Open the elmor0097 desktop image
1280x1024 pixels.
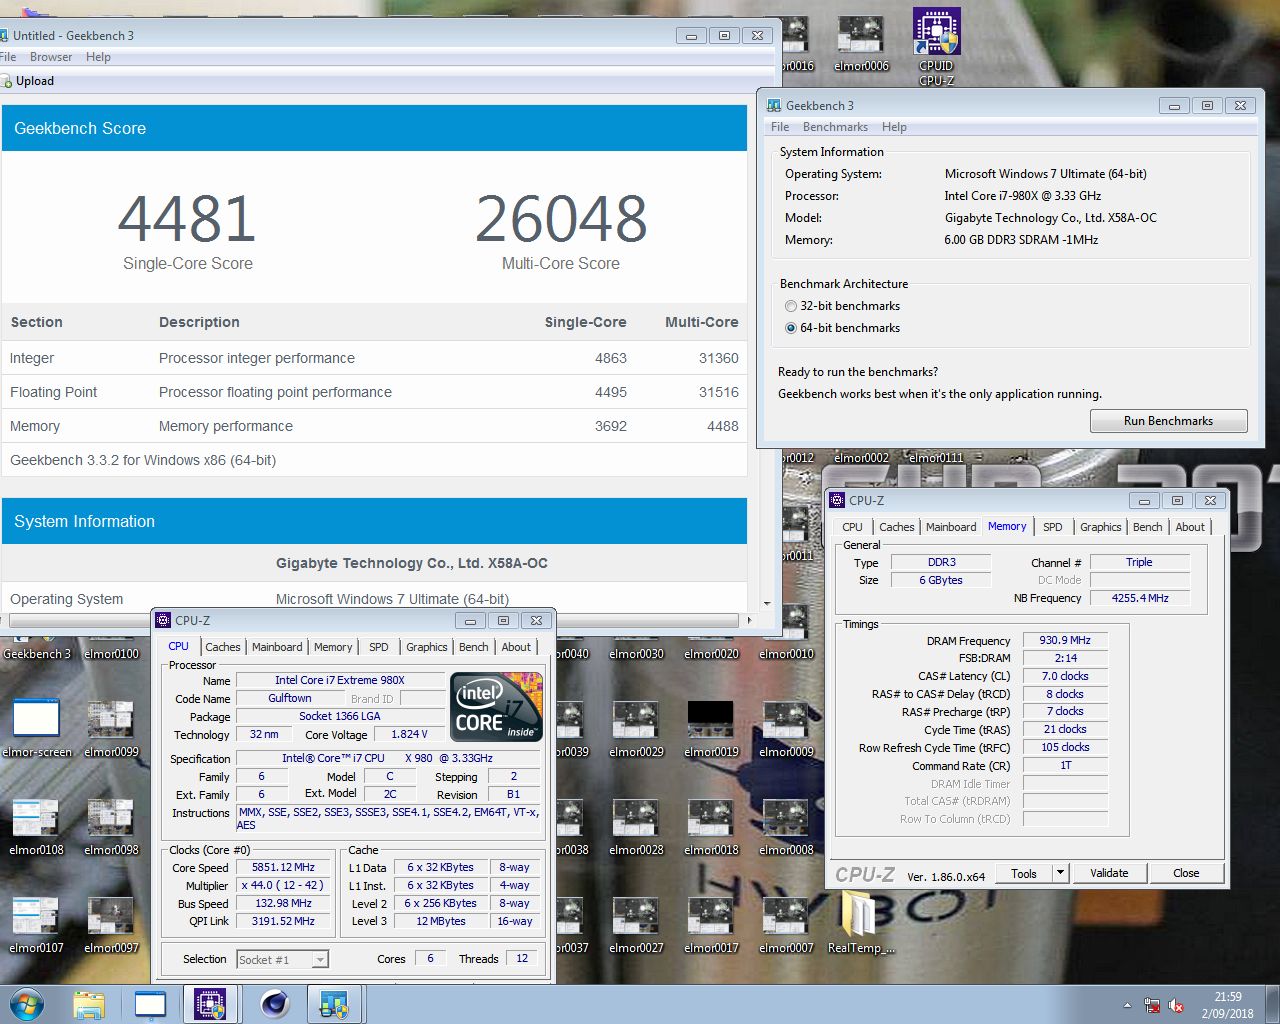tap(111, 924)
